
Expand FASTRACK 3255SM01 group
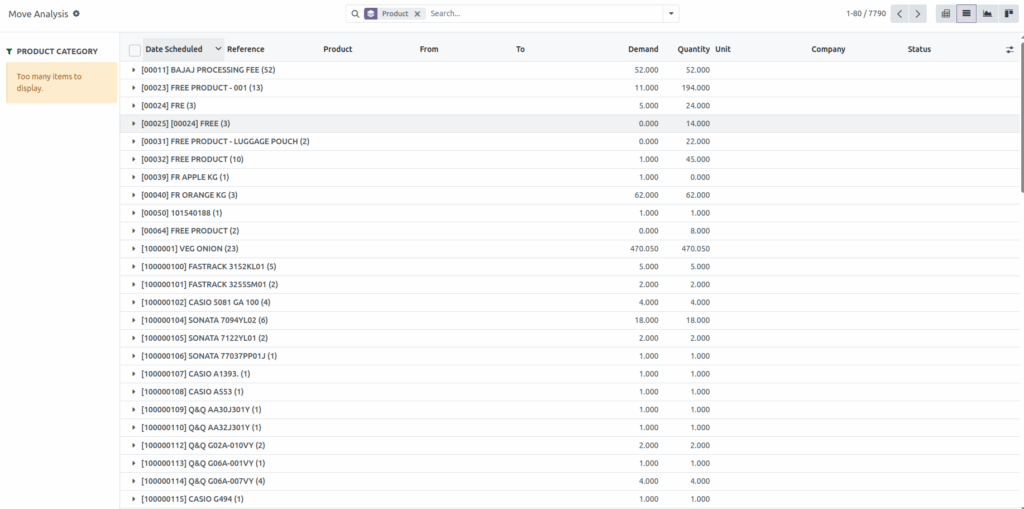[133, 285]
